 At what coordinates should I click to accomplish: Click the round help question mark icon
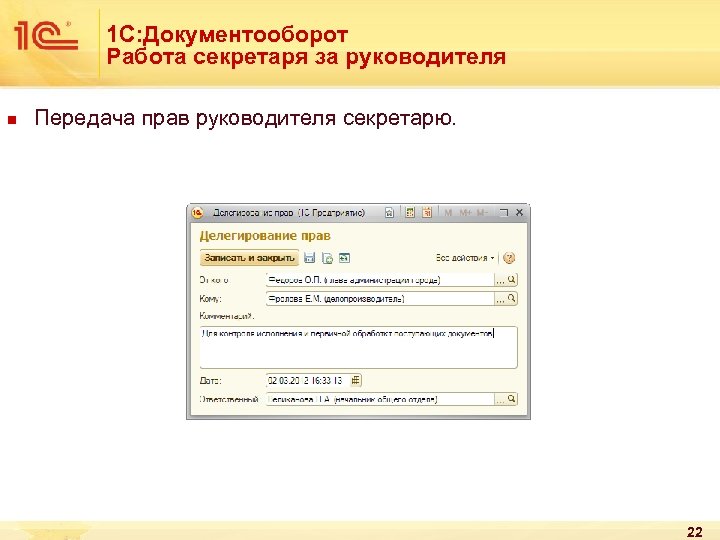click(x=509, y=258)
